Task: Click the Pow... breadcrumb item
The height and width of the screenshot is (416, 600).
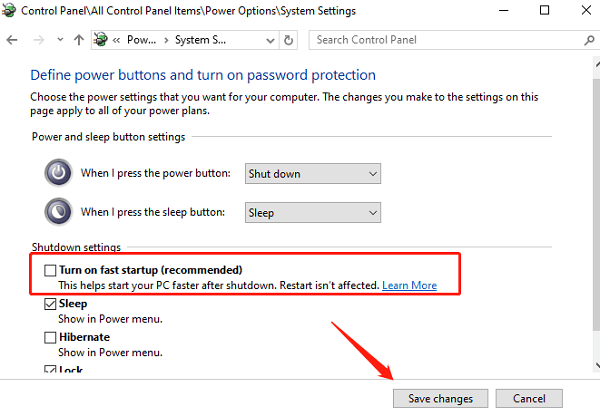Action: coord(141,40)
